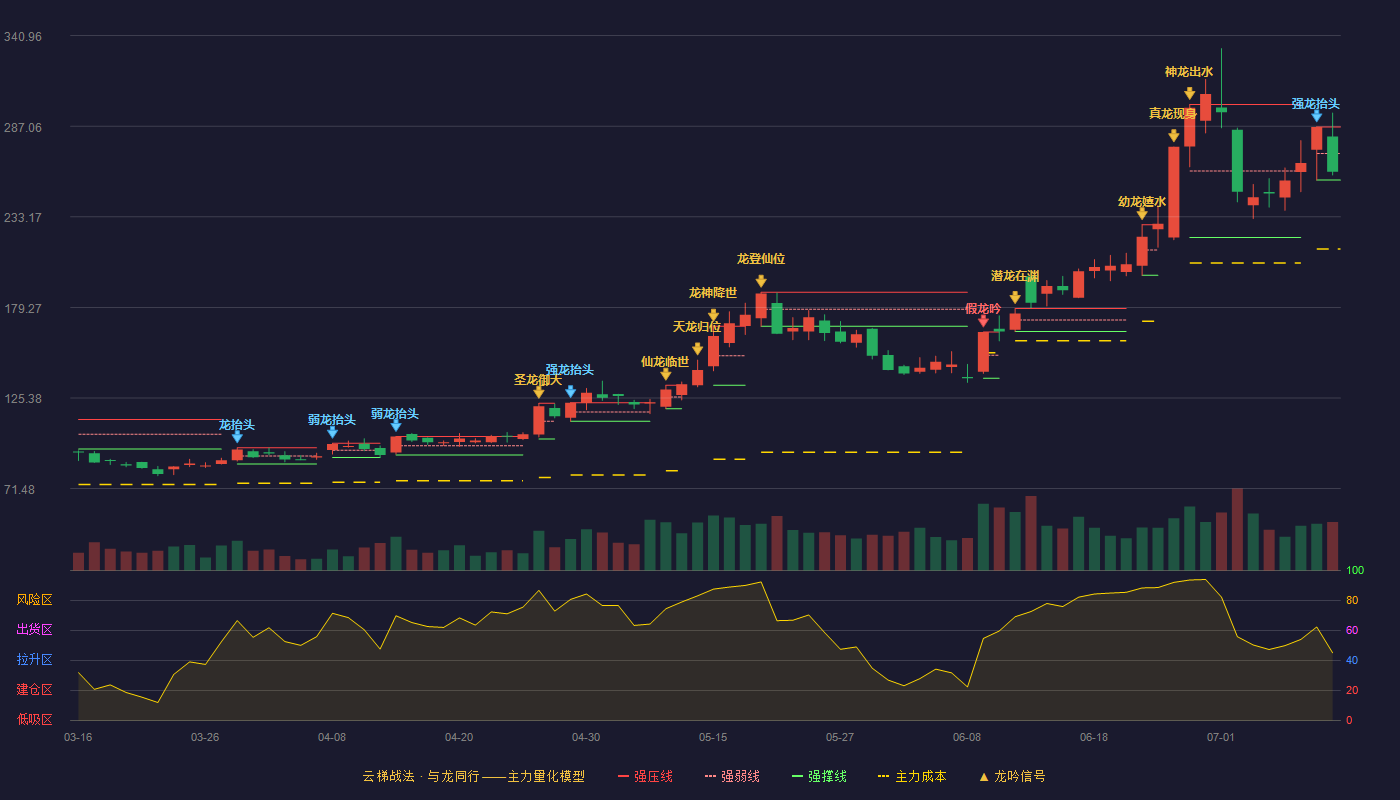1400x800 pixels.
Task: Click the yellow 仙龙临世 signal arrow
Action: [666, 375]
